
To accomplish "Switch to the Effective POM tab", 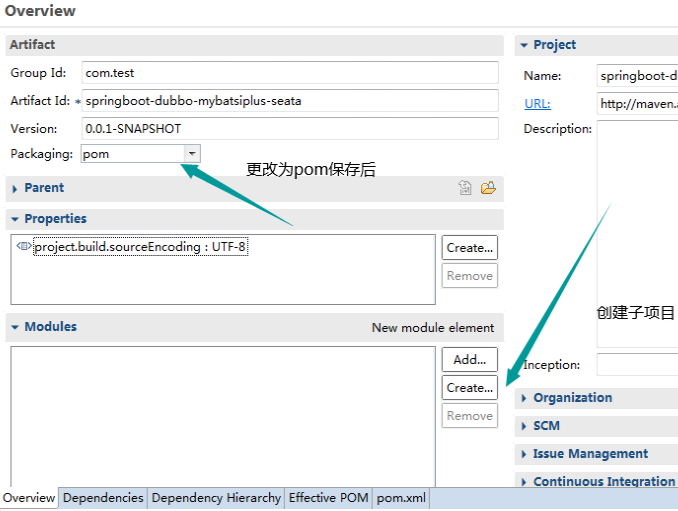I will [328, 498].
